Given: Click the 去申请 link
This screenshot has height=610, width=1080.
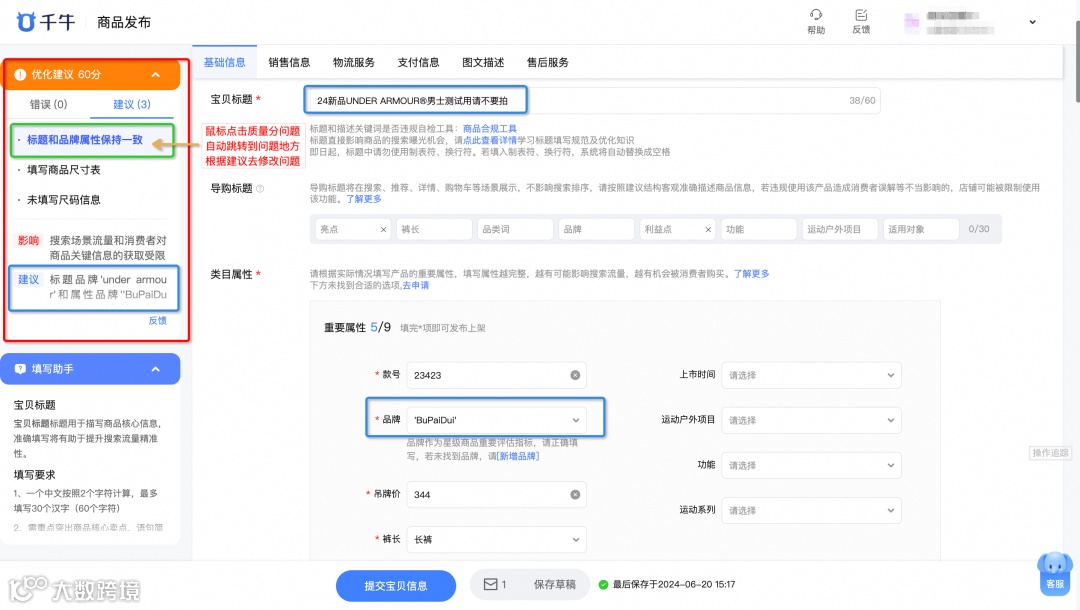Looking at the screenshot, I should click(415, 285).
